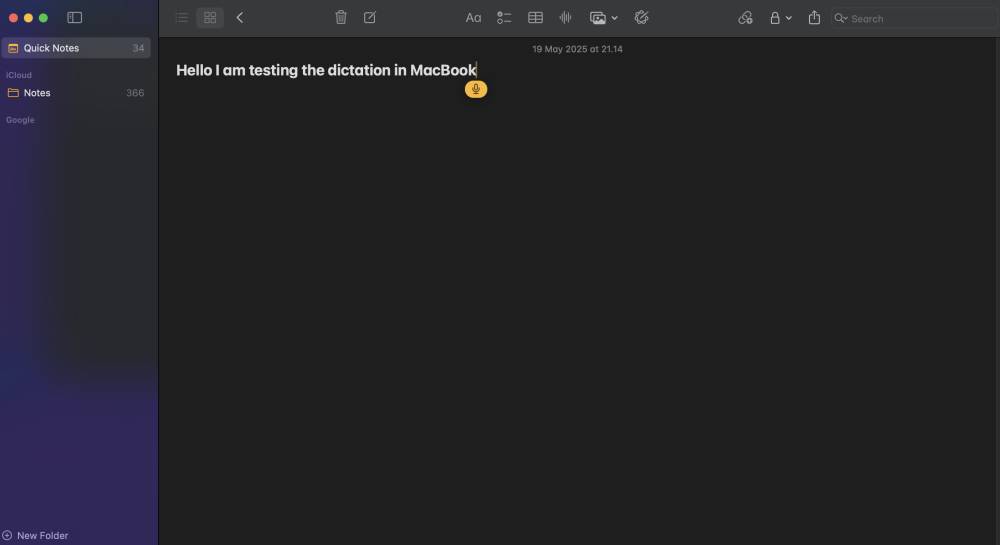Expand the lock dropdown chevron
The height and width of the screenshot is (545, 1000).
[788, 18]
